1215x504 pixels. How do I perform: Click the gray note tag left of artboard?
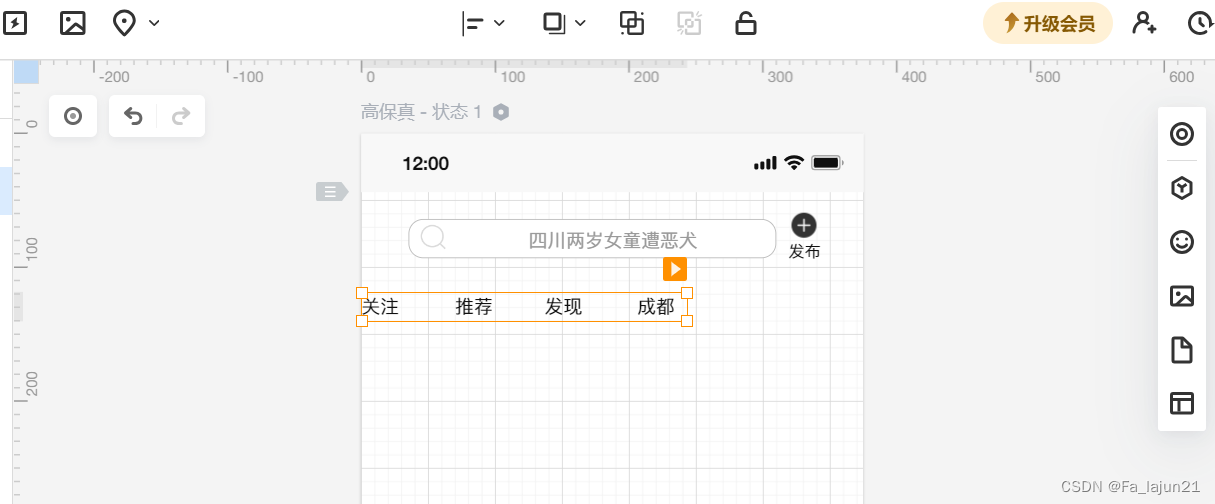[x=332, y=191]
